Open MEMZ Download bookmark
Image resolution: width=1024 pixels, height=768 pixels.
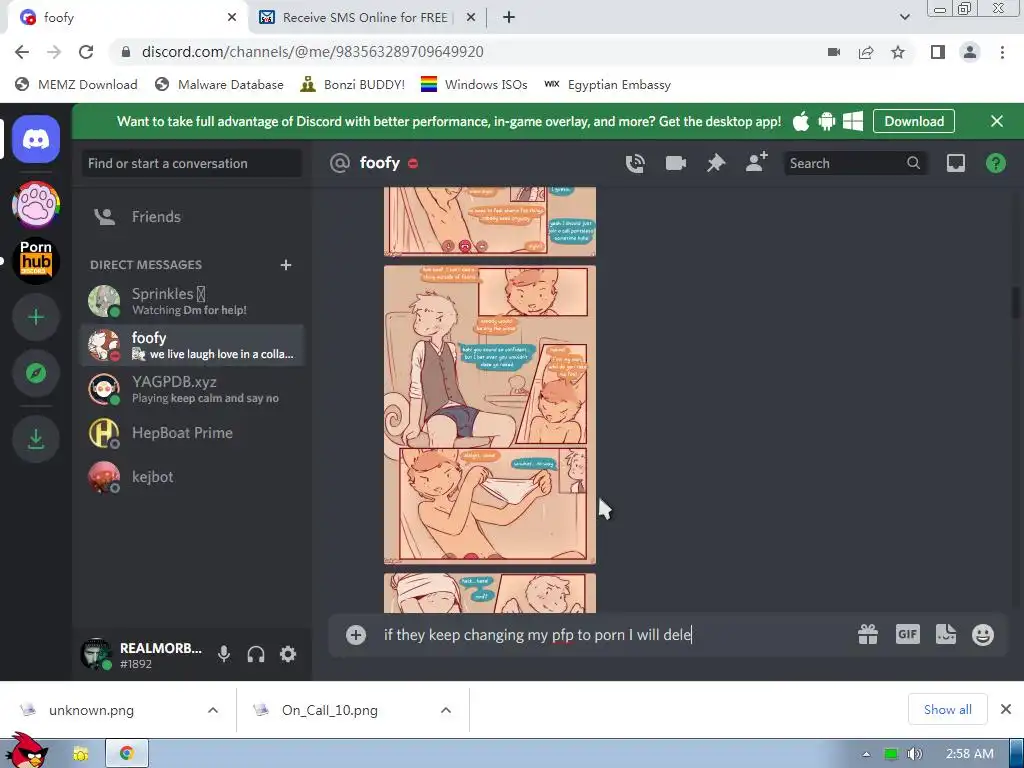76,84
